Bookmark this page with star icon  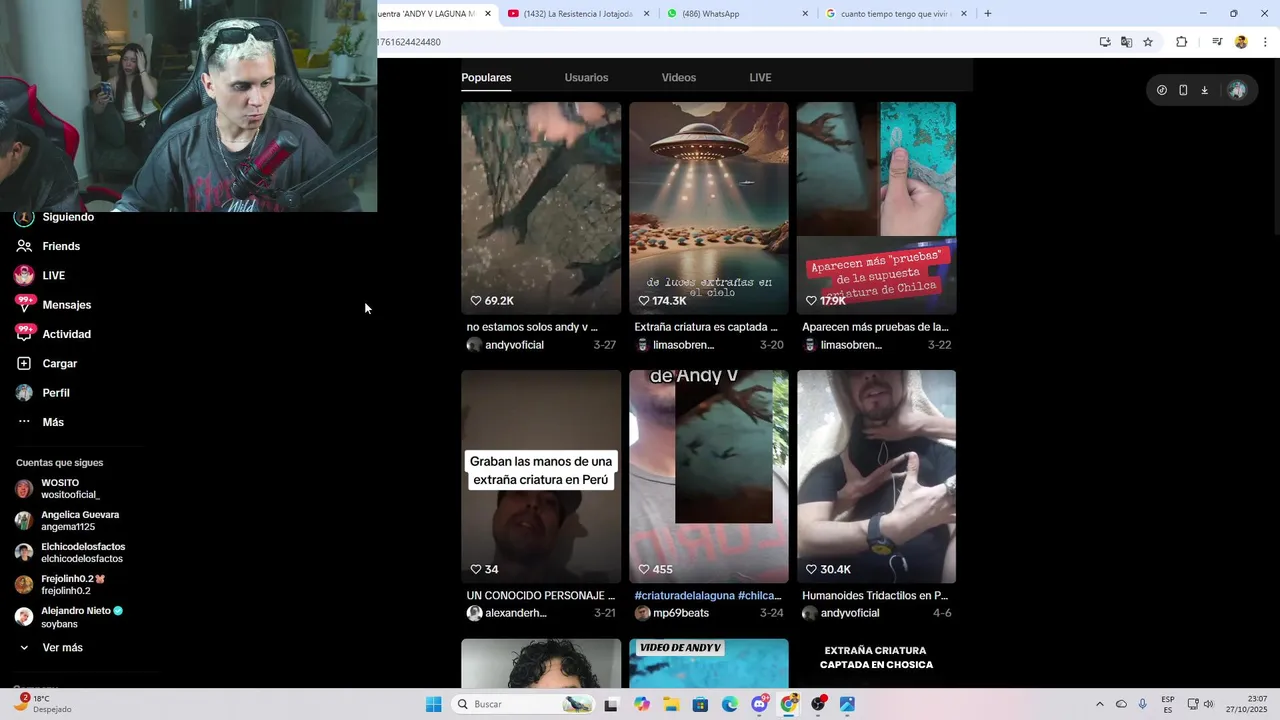click(1148, 42)
